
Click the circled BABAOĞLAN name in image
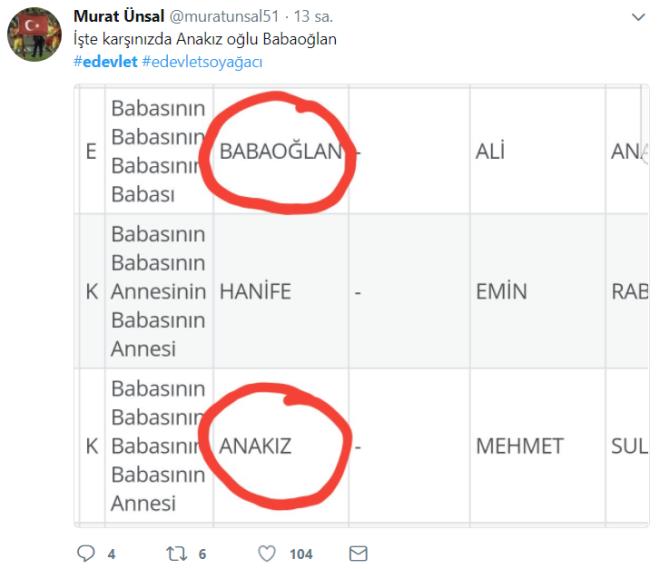280,152
